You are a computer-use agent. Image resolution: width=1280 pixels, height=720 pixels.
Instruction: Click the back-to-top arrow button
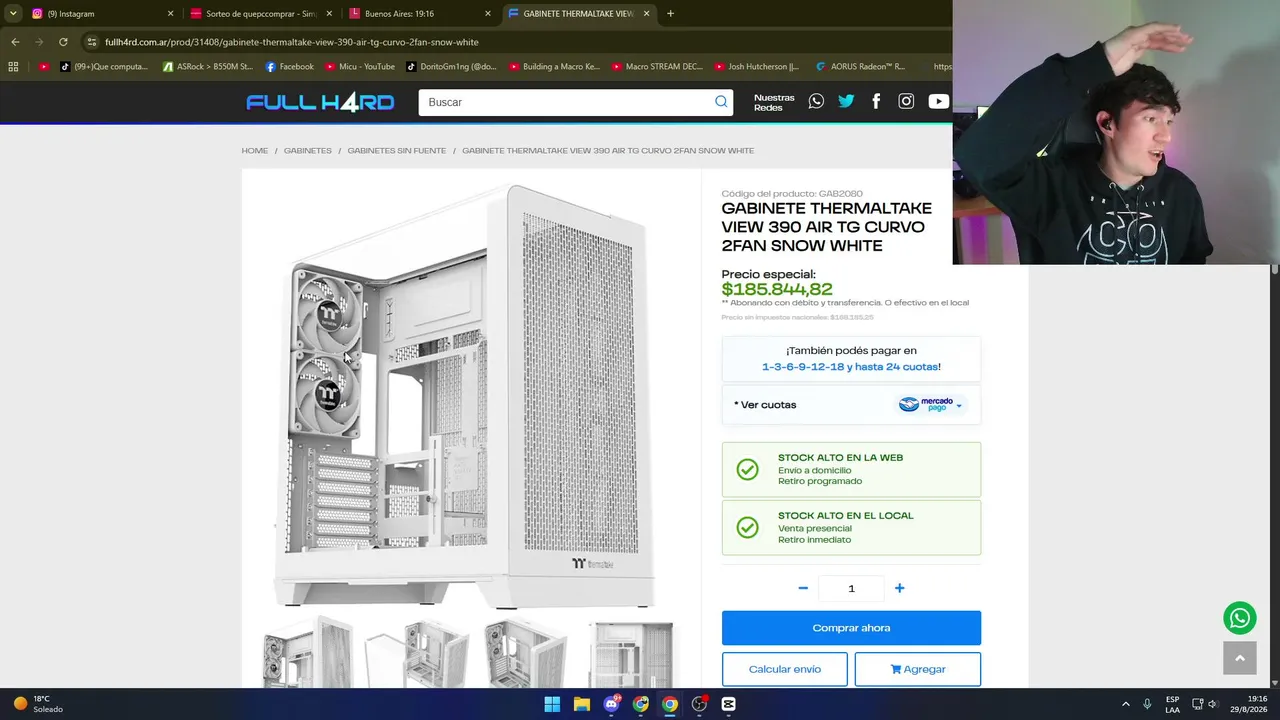(1240, 658)
